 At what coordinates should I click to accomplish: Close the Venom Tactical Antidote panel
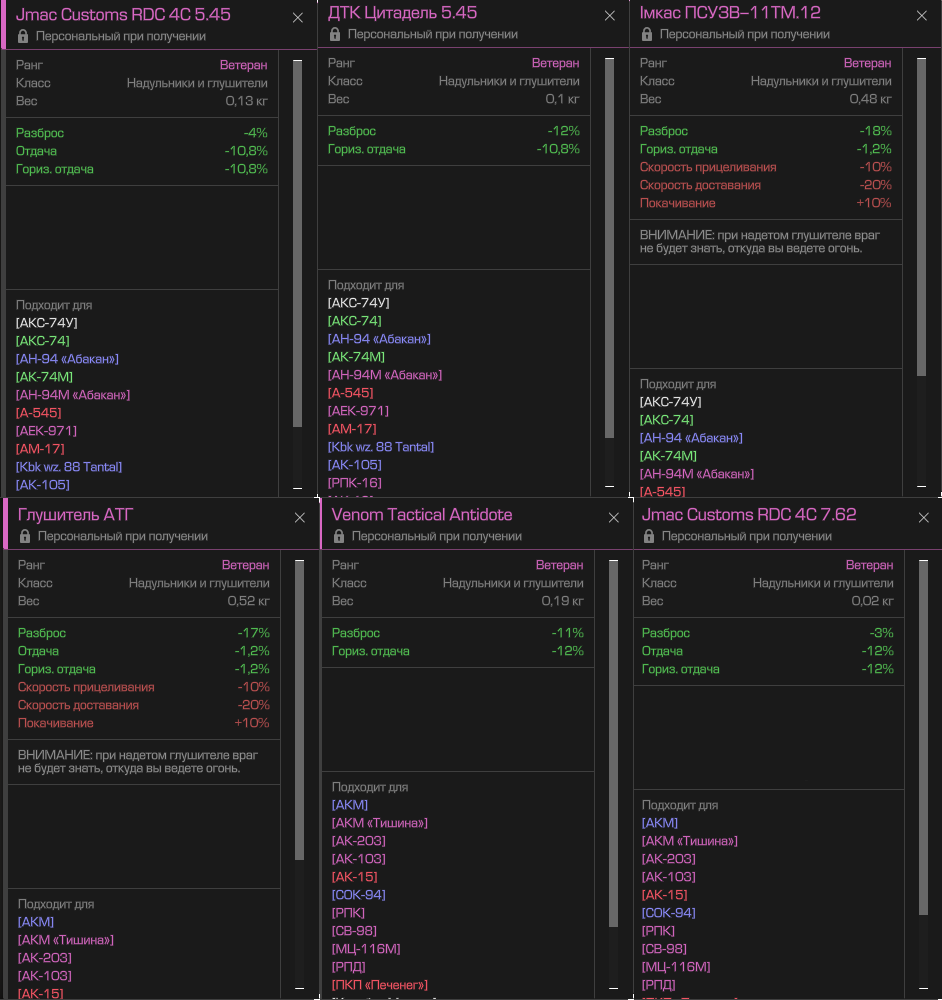(614, 518)
